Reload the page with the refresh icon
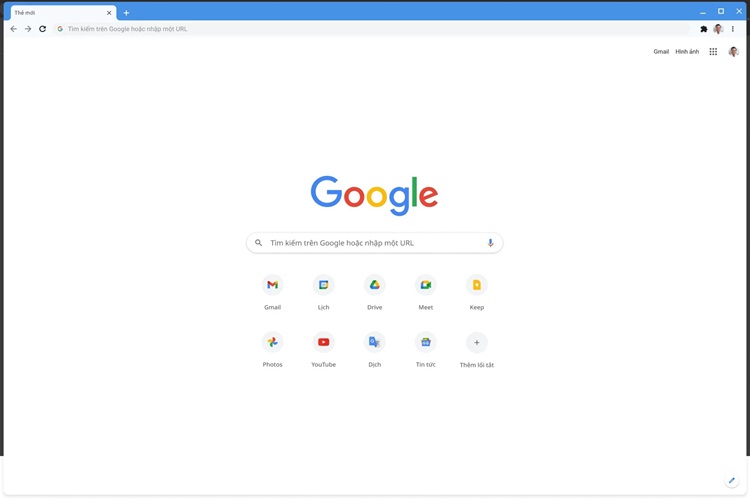The image size is (750, 500). [43, 29]
